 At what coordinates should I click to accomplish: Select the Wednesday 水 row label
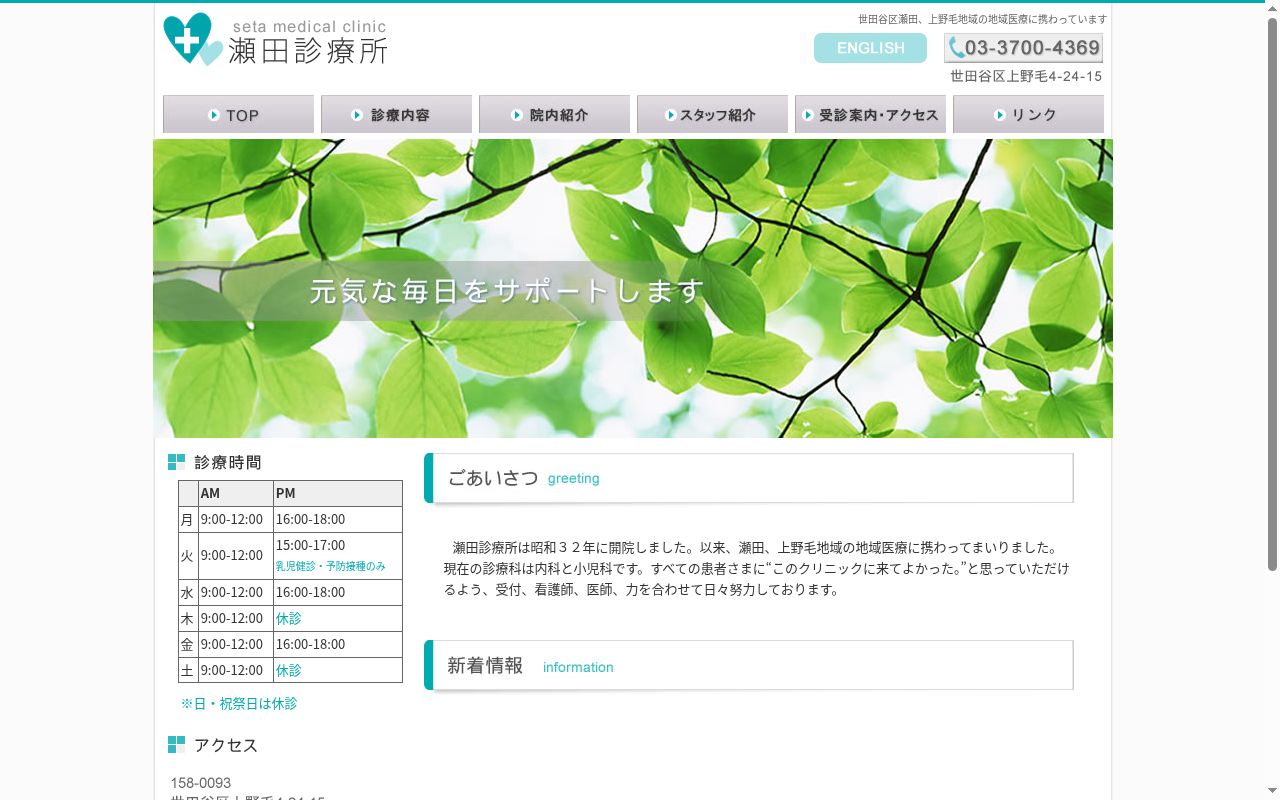coord(187,592)
